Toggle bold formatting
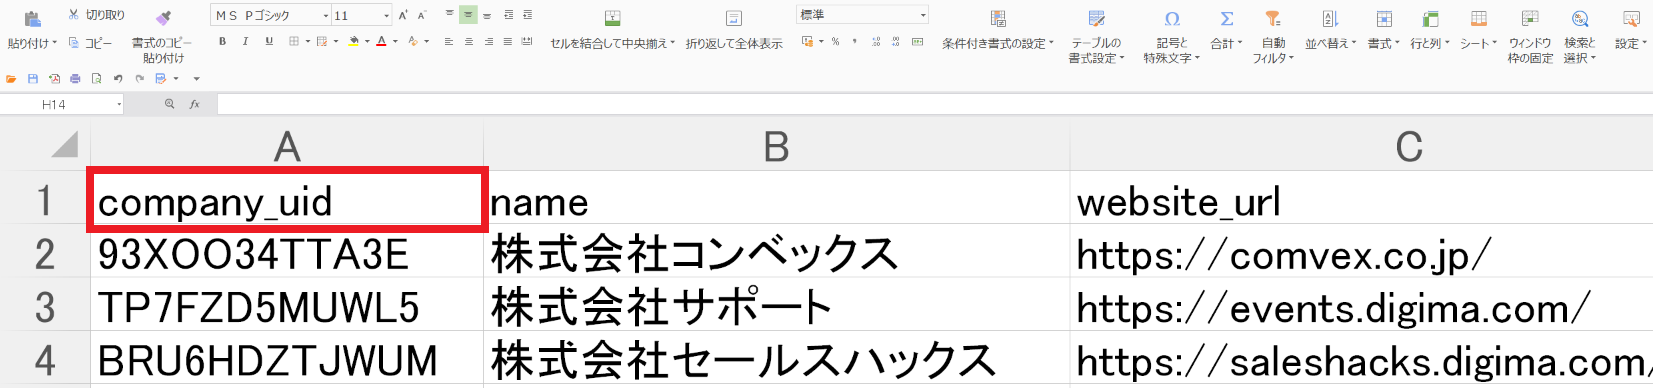 tap(222, 42)
